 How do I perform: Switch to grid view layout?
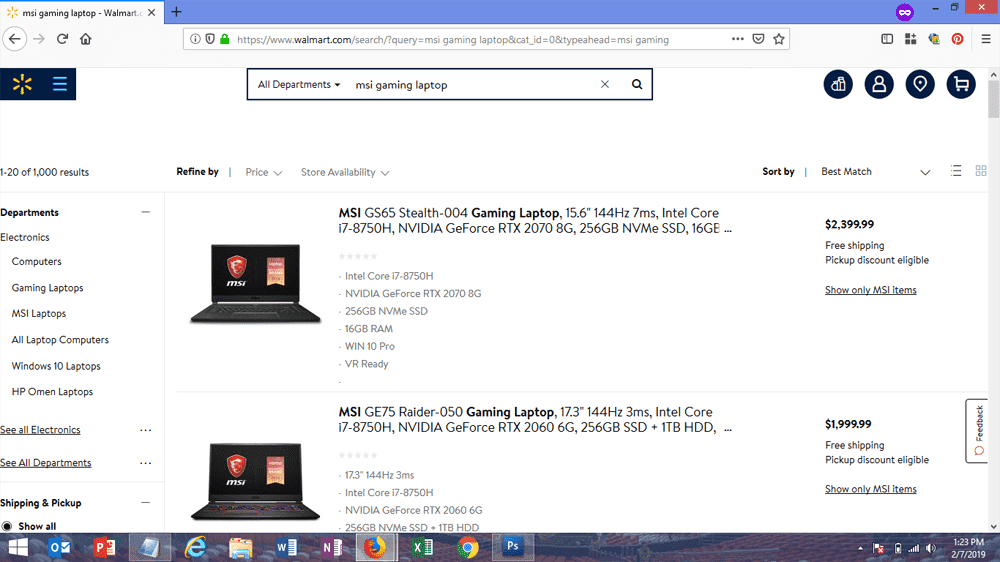(x=981, y=171)
